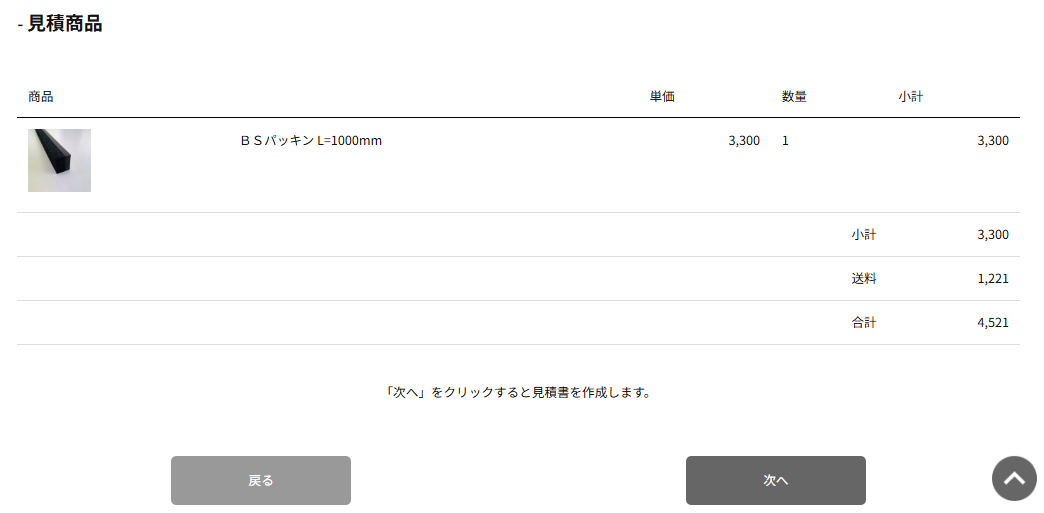Click 次へ to create the estimate
This screenshot has width=1044, height=513.
[775, 481]
